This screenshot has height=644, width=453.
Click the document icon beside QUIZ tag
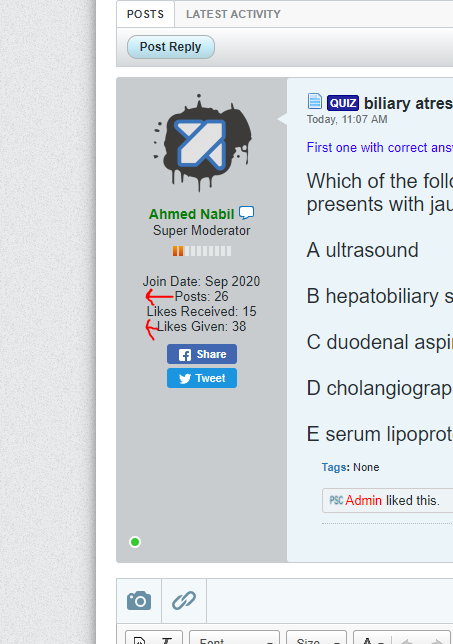[x=315, y=101]
